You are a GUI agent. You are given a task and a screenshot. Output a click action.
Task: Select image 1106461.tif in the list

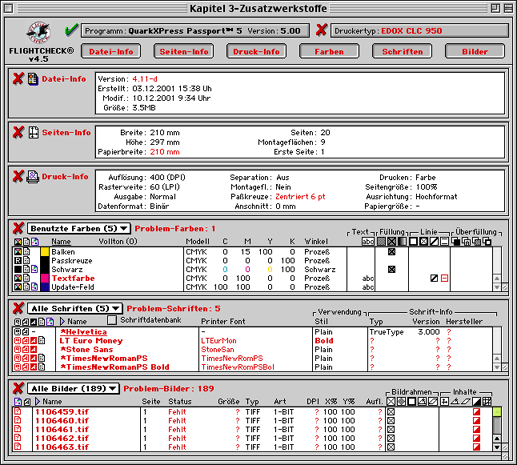[x=253, y=429]
